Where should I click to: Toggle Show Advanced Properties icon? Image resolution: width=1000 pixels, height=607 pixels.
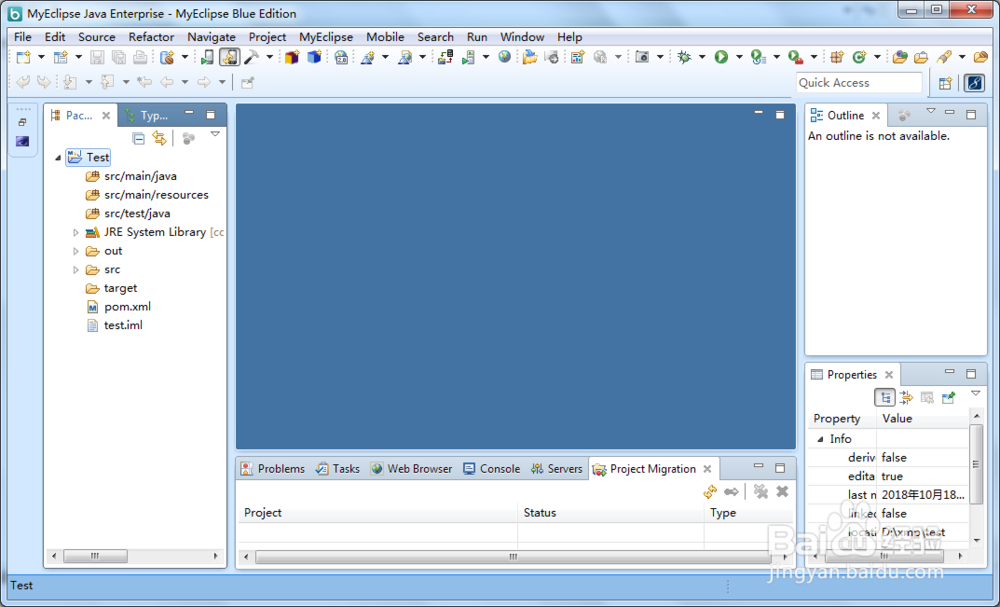click(906, 398)
